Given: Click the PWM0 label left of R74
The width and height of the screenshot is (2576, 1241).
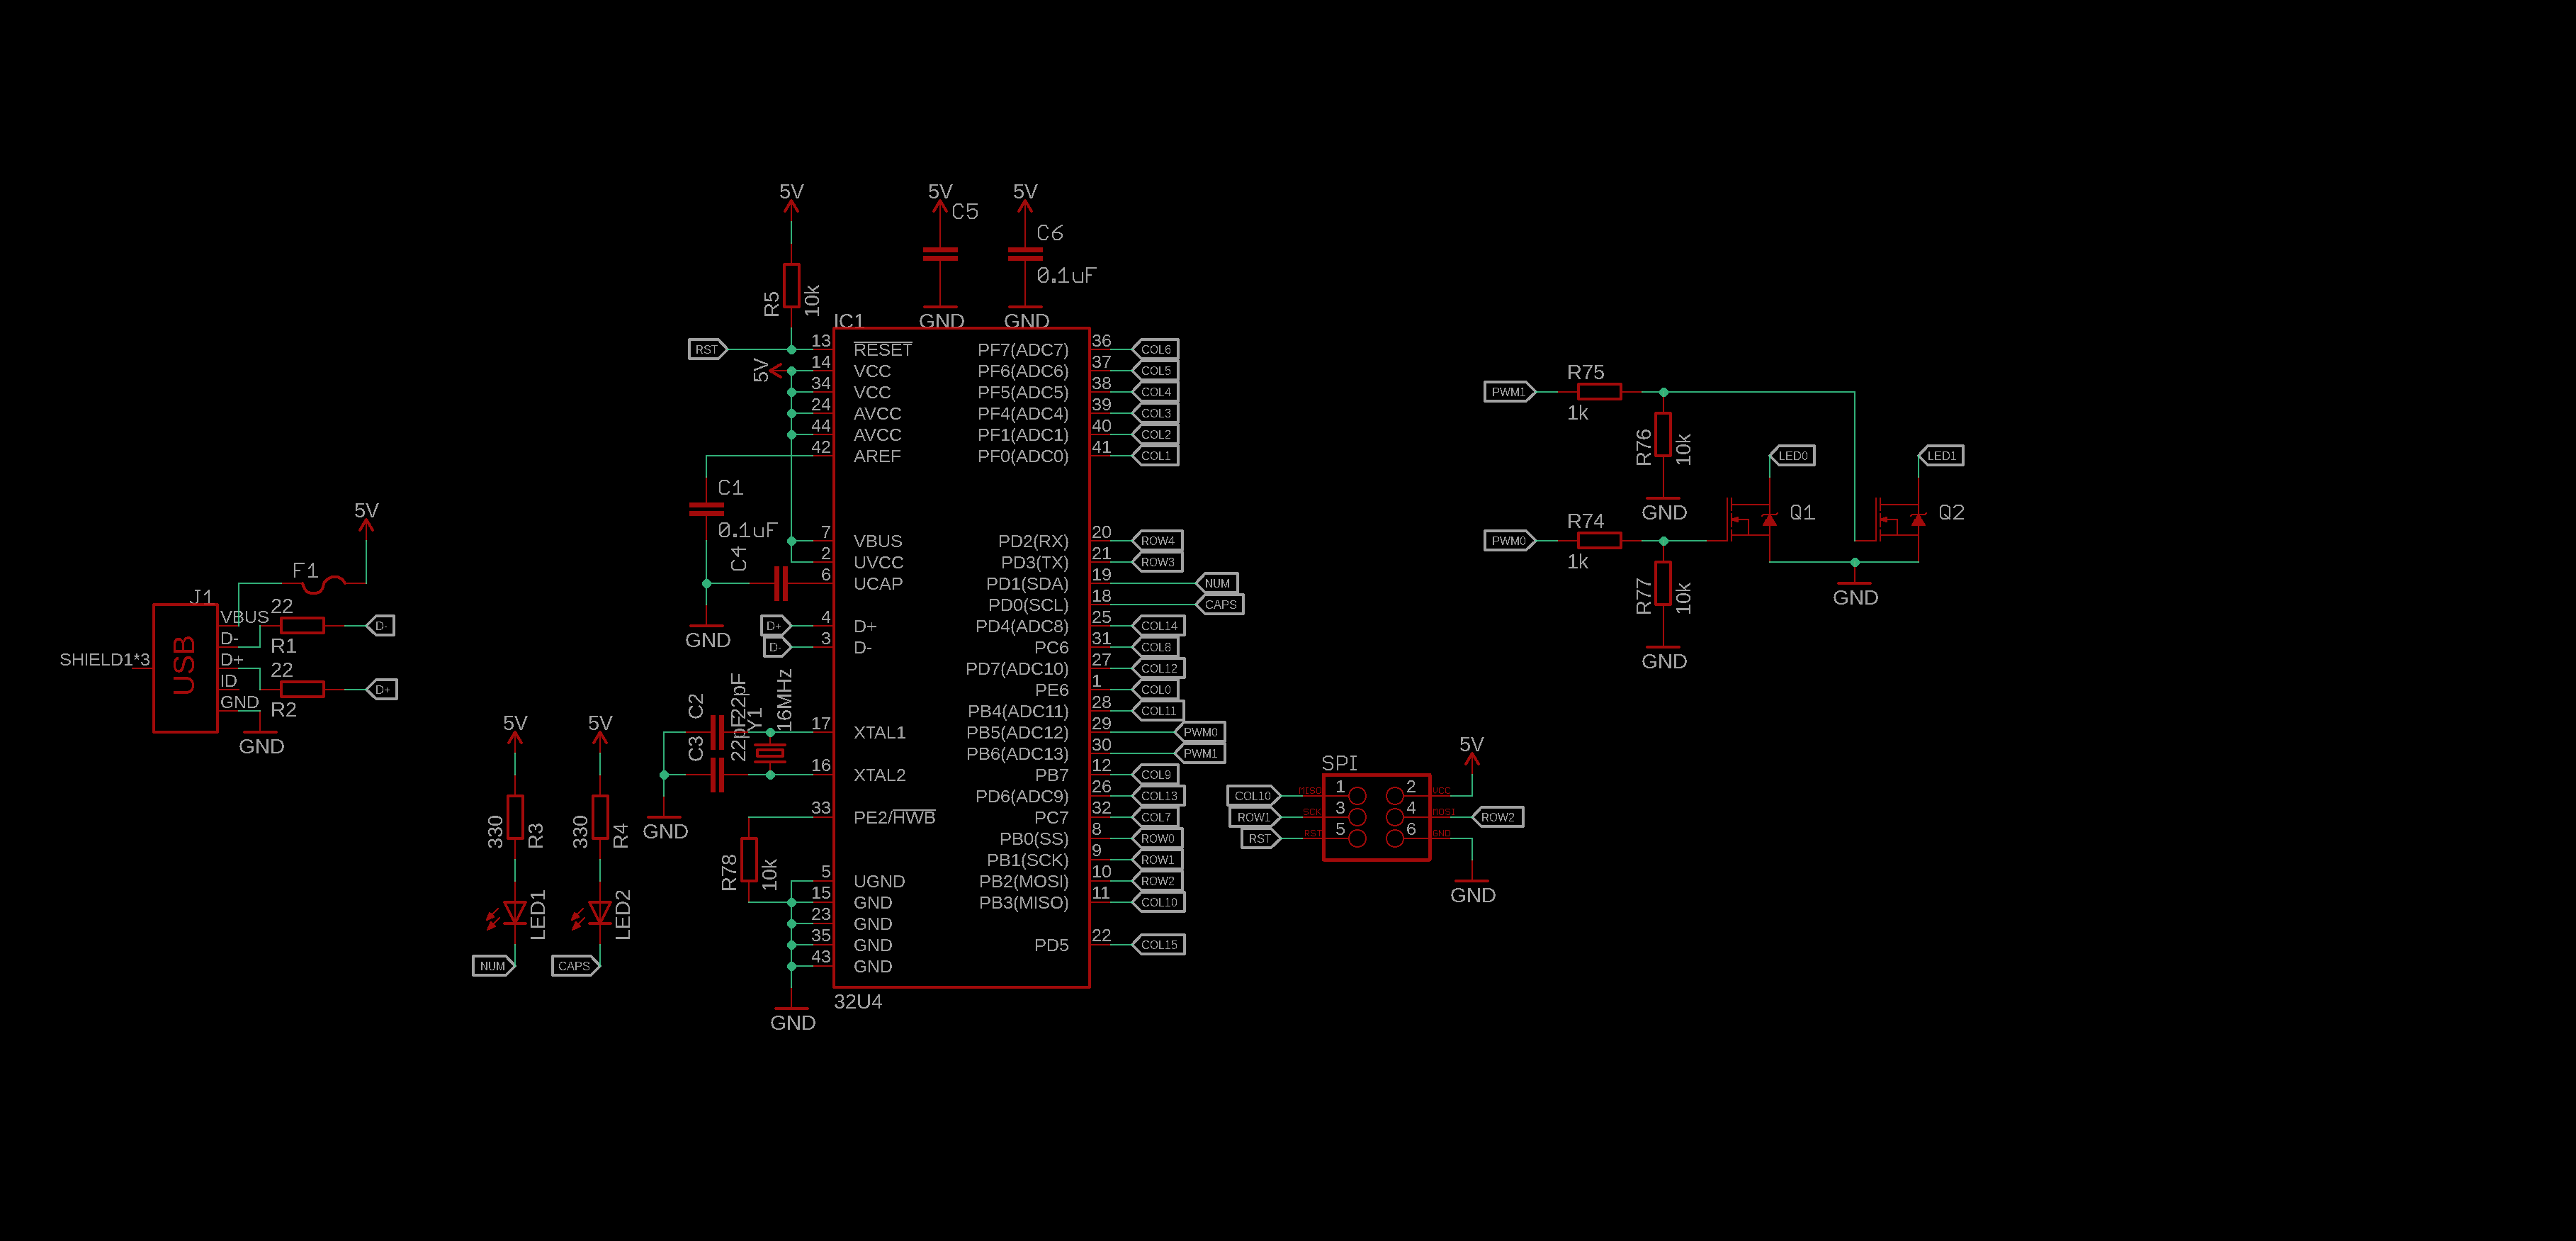Looking at the screenshot, I should point(1508,541).
